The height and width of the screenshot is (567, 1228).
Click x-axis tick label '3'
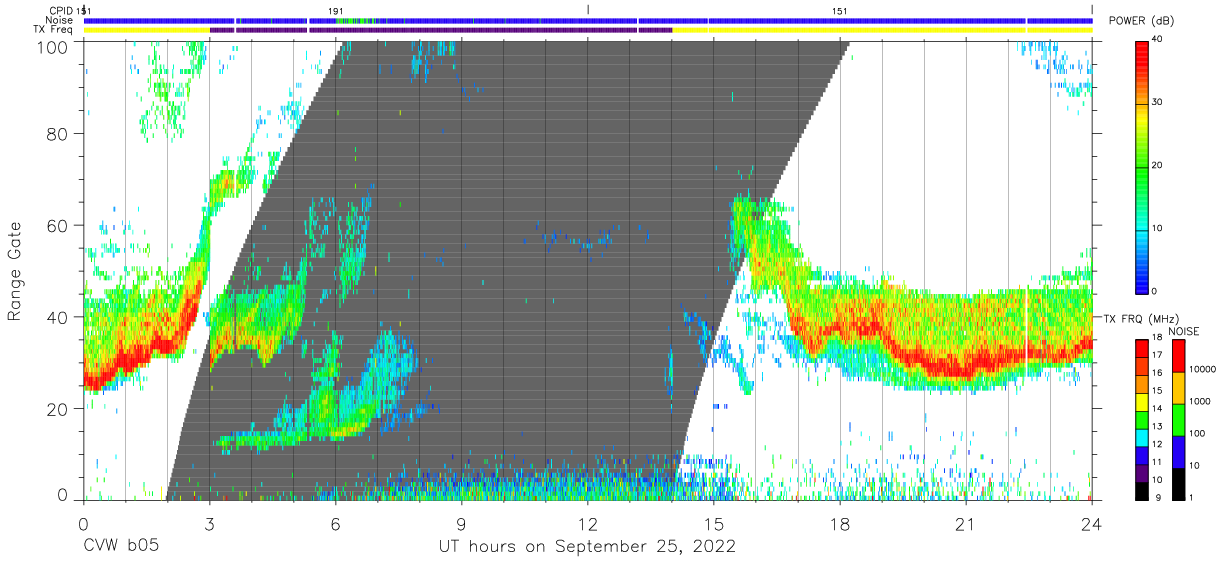pyautogui.click(x=209, y=523)
